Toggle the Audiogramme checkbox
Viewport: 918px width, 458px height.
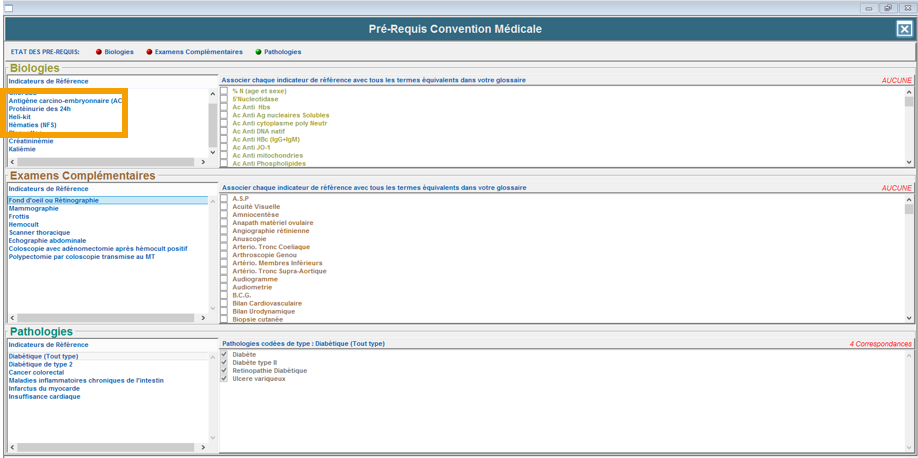click(x=224, y=279)
